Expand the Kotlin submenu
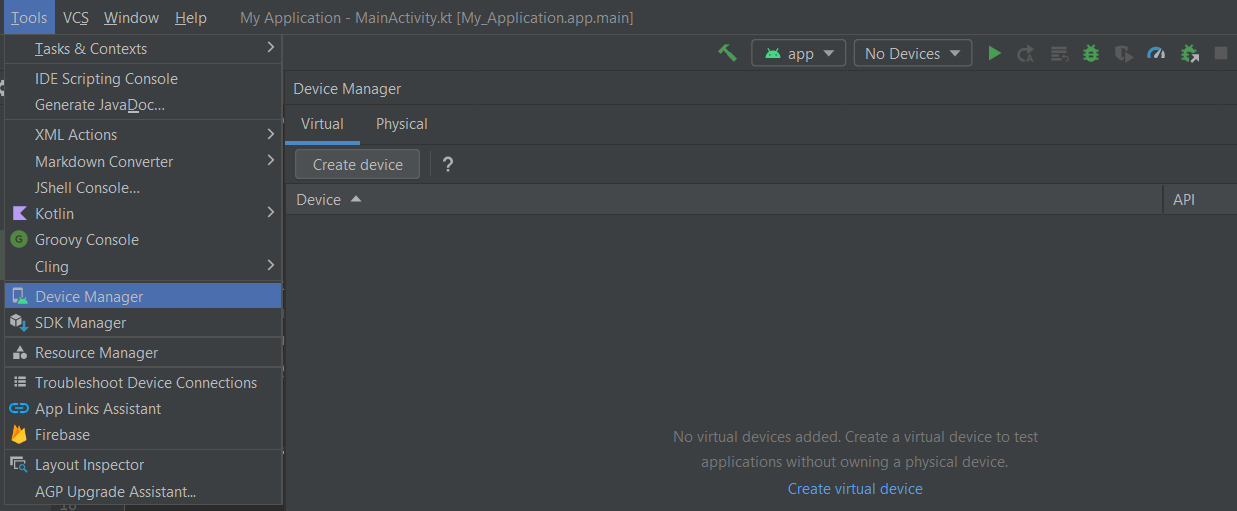The height and width of the screenshot is (511, 1237). [x=142, y=213]
